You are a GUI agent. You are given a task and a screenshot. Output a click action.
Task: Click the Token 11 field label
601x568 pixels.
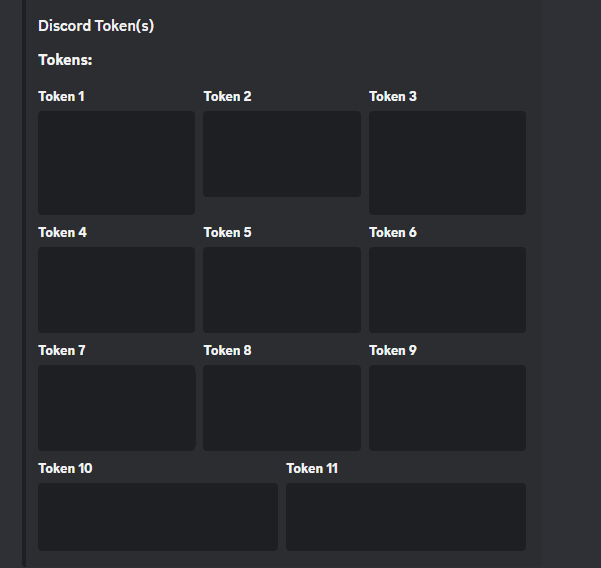pyautogui.click(x=312, y=468)
